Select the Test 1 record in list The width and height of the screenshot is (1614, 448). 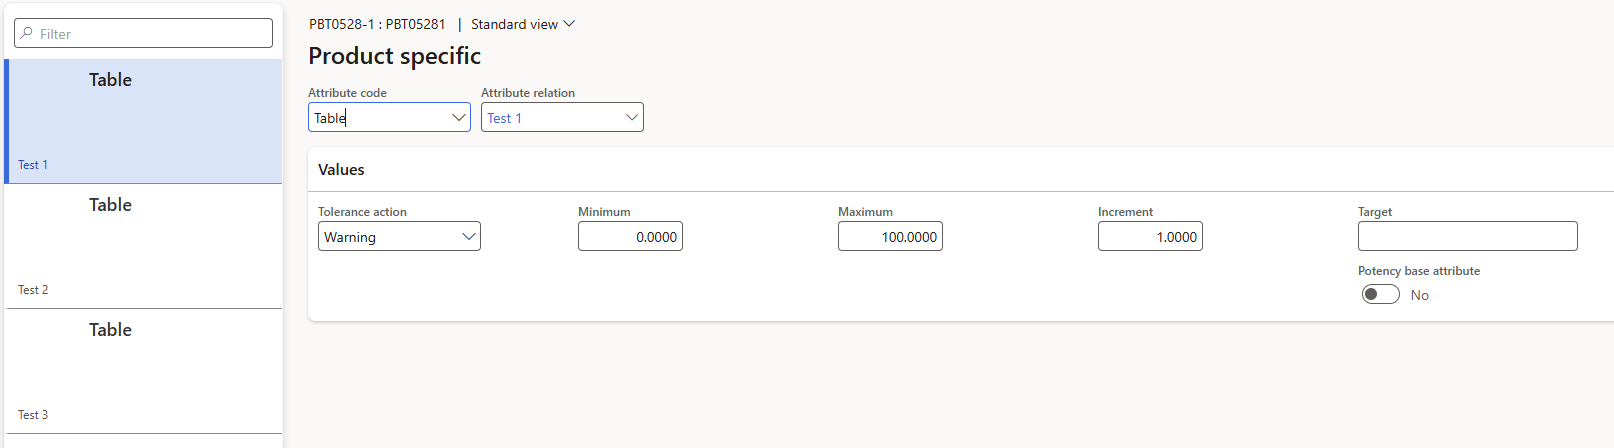coord(143,121)
